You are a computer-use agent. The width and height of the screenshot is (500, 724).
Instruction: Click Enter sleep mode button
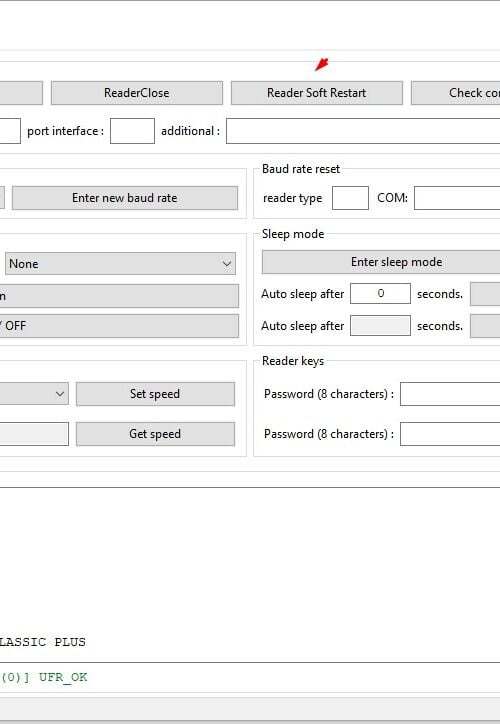point(381,262)
